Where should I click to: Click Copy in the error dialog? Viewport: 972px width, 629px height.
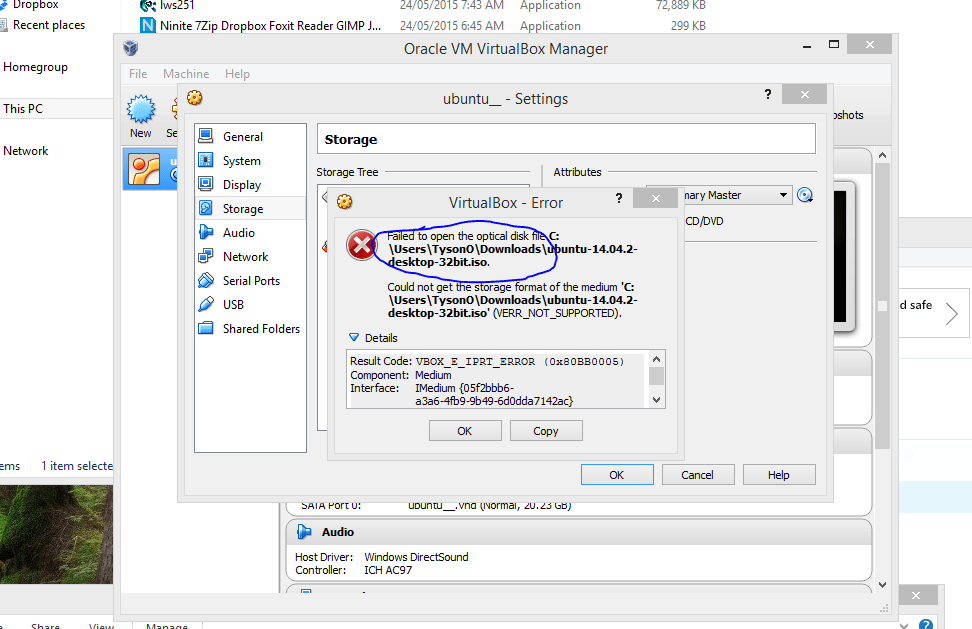click(546, 431)
